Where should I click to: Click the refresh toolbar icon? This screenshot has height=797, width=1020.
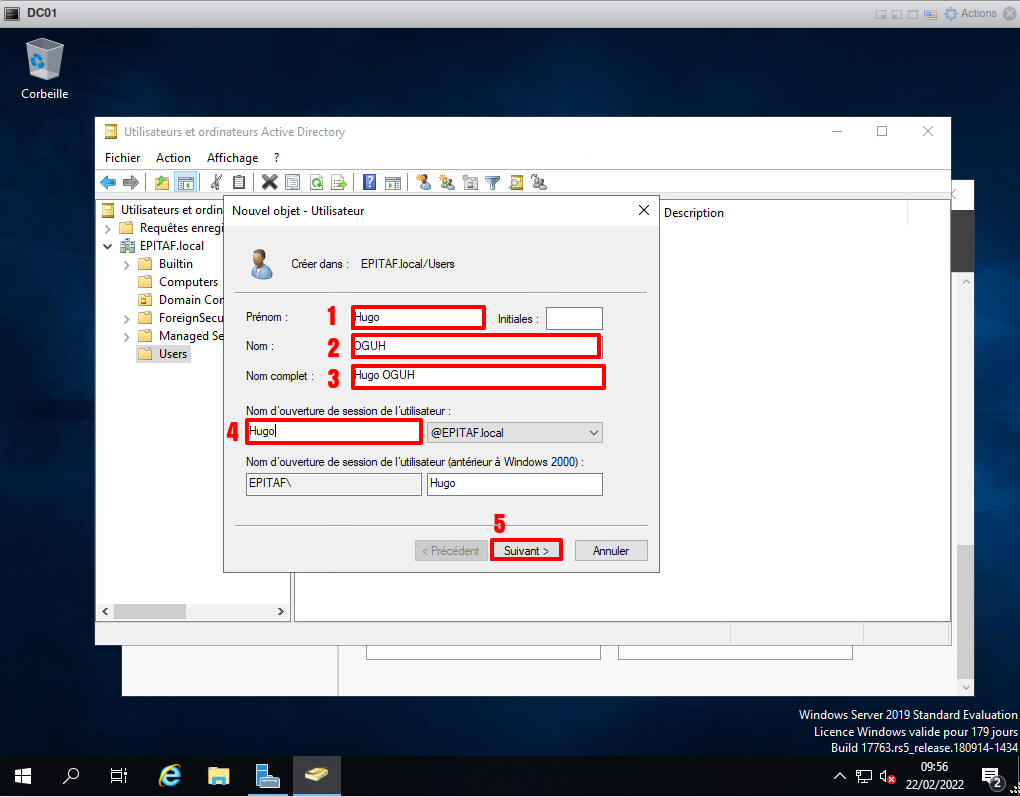tap(316, 182)
